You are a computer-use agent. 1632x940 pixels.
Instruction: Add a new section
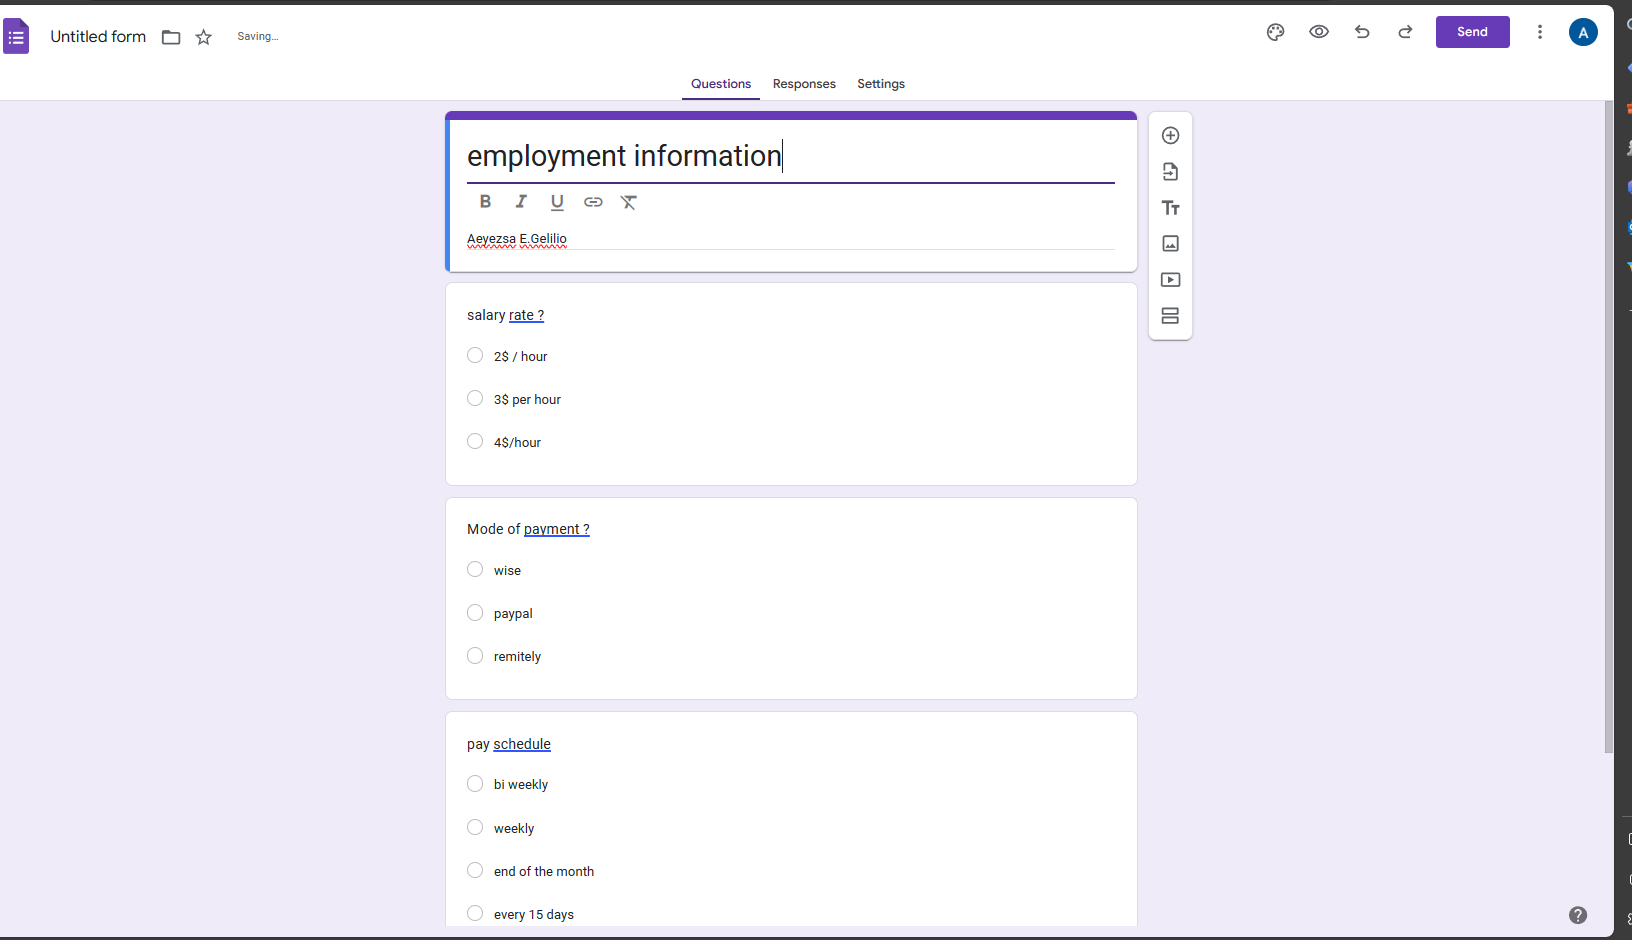(1170, 316)
